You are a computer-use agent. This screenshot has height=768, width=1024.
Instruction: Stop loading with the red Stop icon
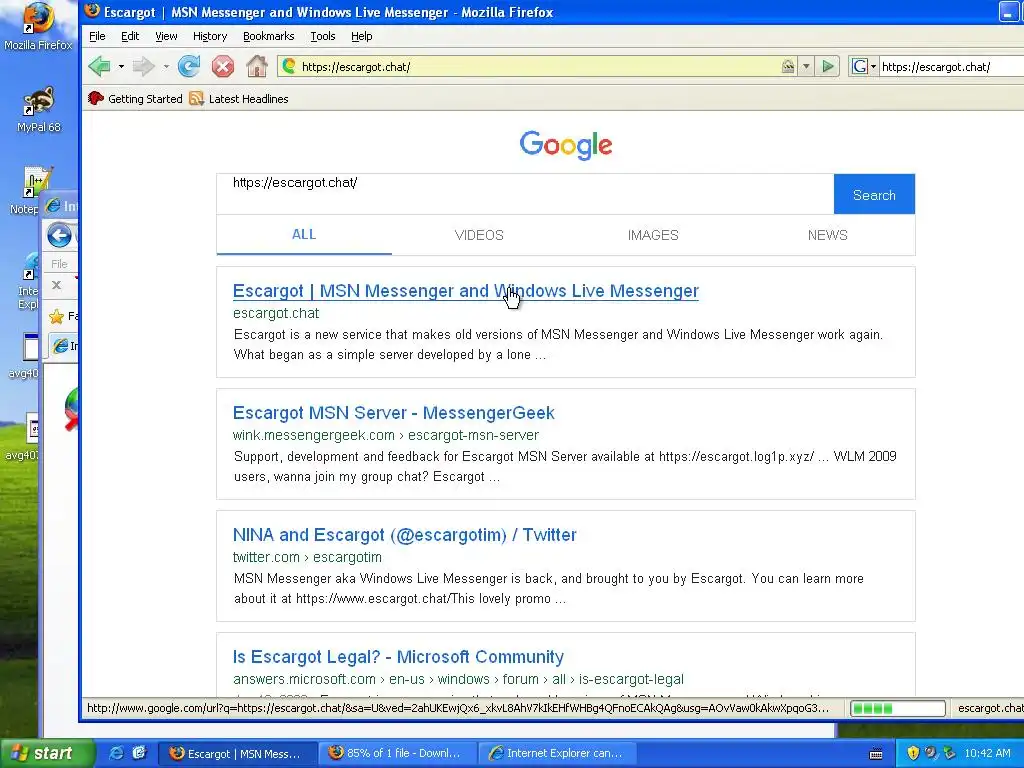point(223,66)
